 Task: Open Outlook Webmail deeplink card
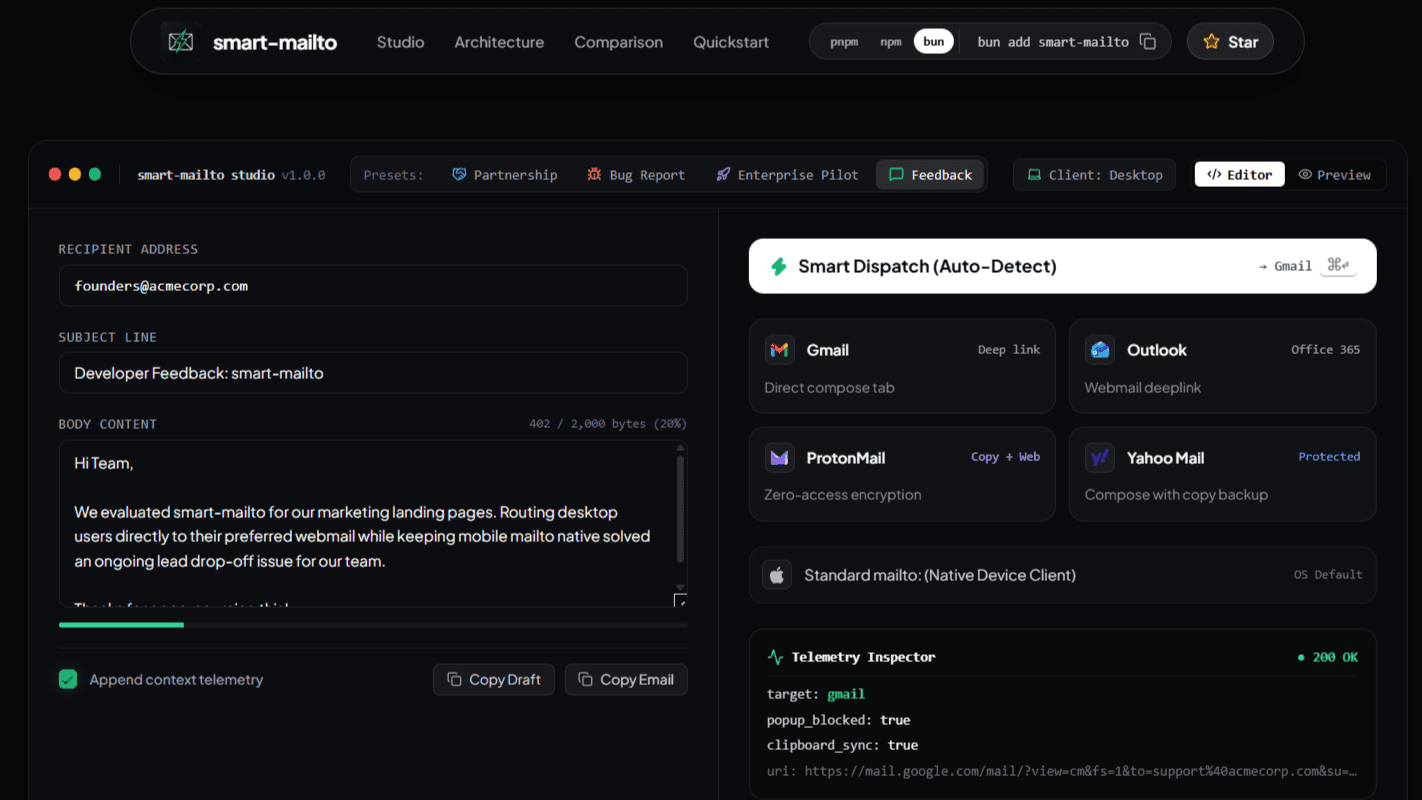(x=1222, y=366)
